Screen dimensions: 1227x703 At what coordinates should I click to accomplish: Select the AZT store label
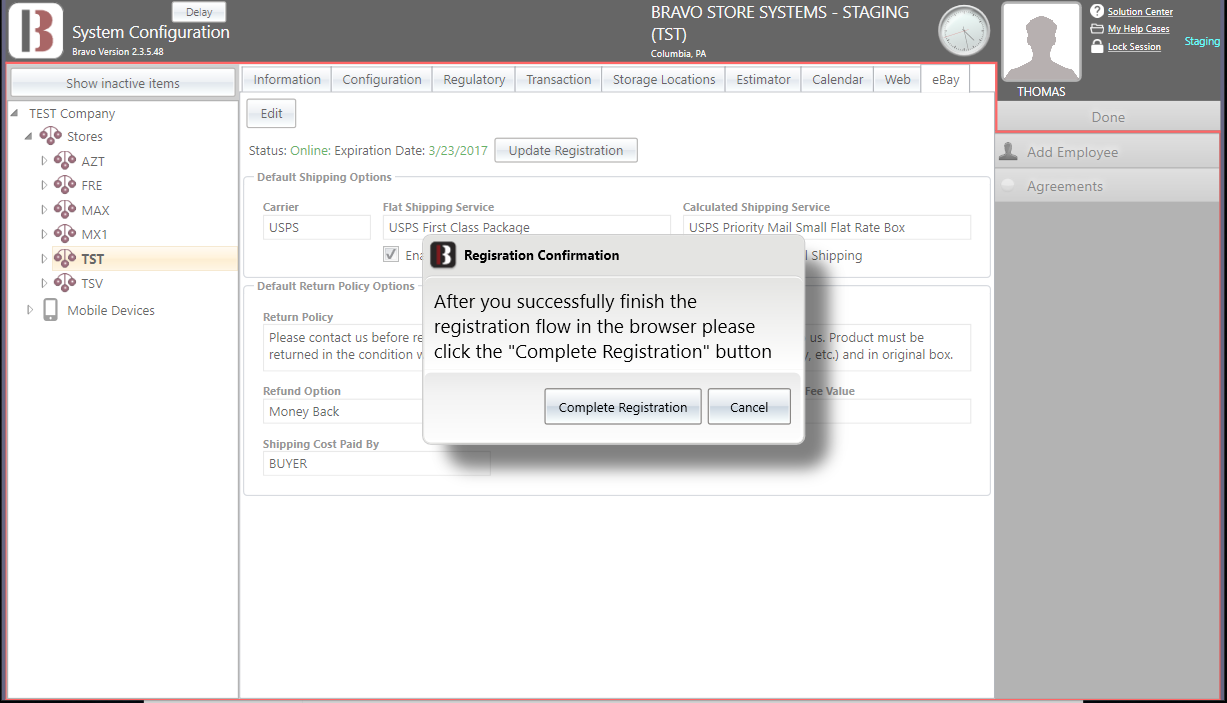click(x=93, y=161)
